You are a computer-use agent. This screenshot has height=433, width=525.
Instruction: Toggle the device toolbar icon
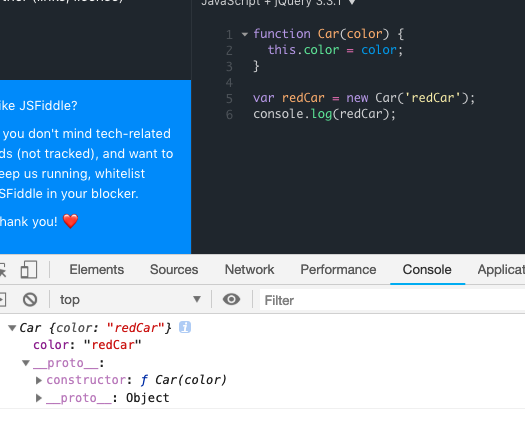point(29,270)
